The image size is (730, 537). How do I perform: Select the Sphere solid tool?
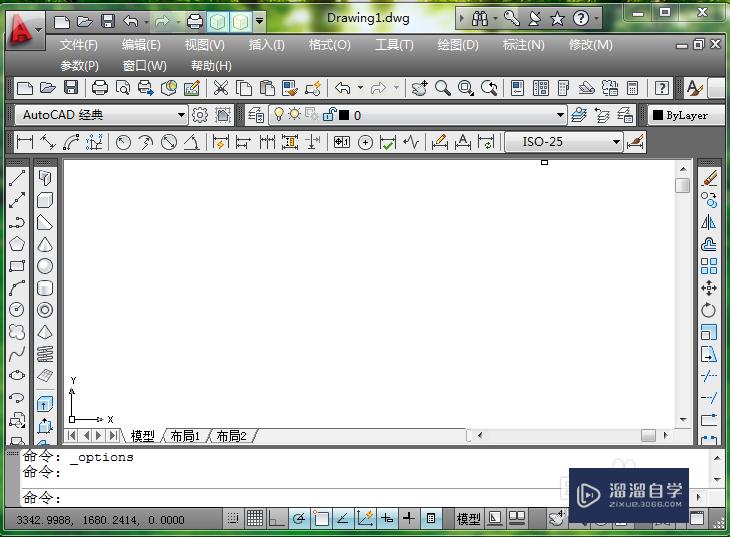45,266
